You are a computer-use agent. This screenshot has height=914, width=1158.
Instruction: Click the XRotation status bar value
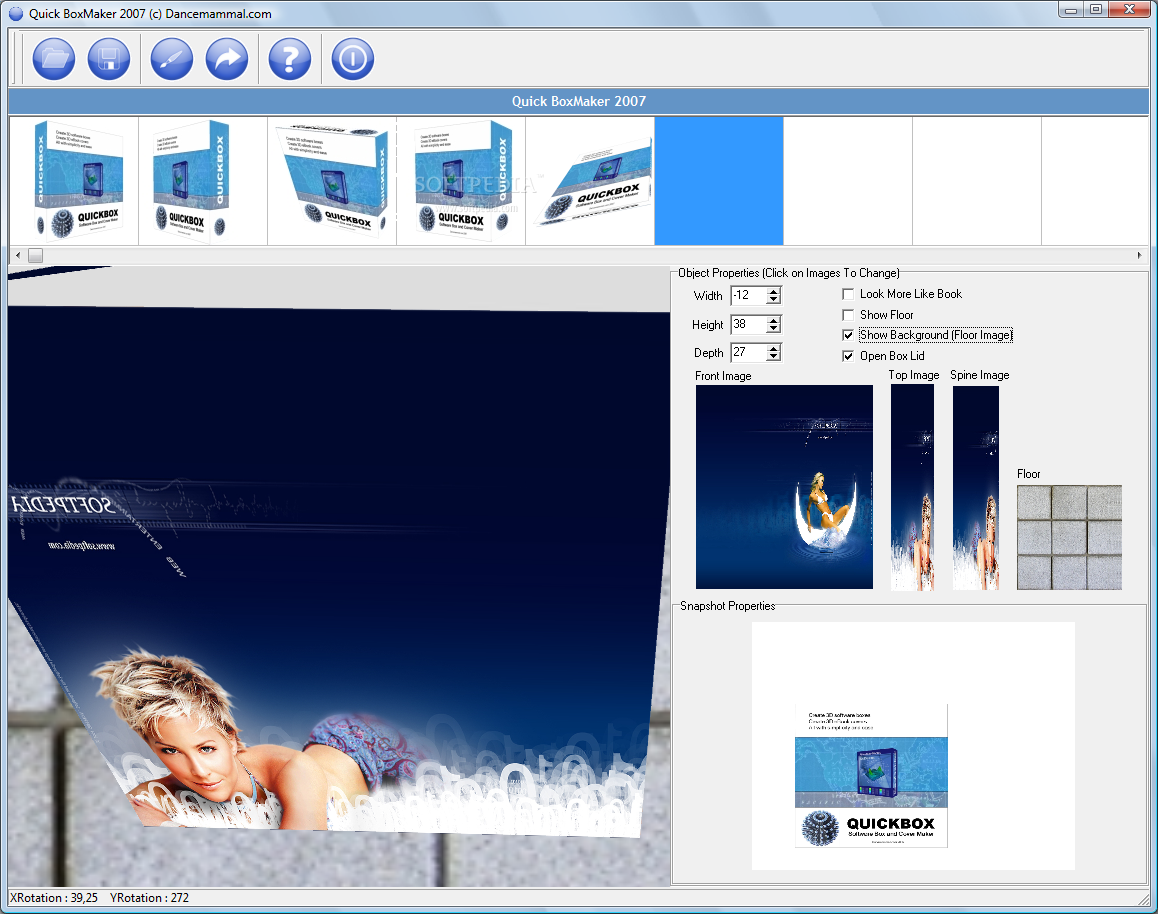point(54,898)
